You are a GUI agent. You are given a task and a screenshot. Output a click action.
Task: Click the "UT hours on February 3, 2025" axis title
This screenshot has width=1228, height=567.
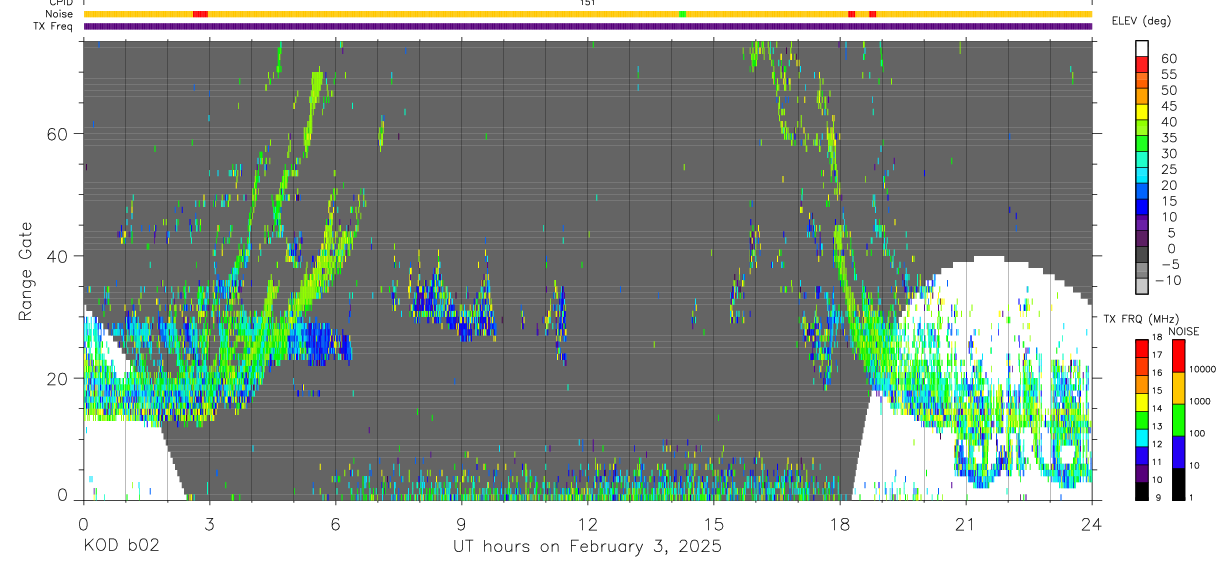588,547
